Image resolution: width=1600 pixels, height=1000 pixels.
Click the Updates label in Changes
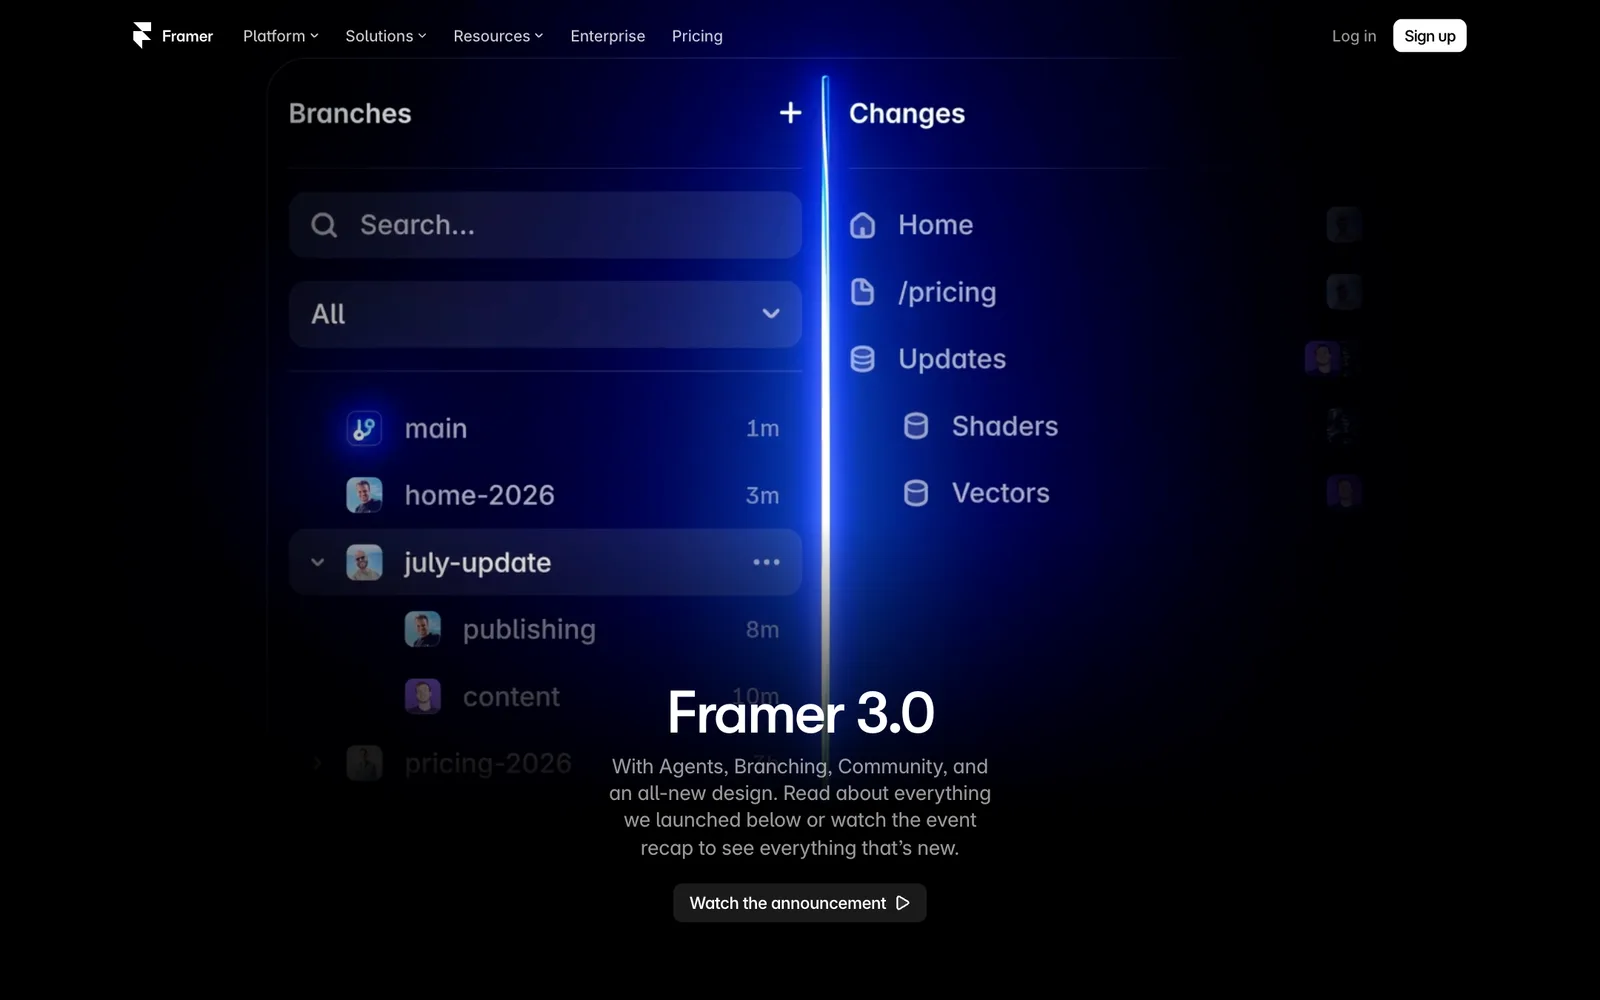click(952, 360)
